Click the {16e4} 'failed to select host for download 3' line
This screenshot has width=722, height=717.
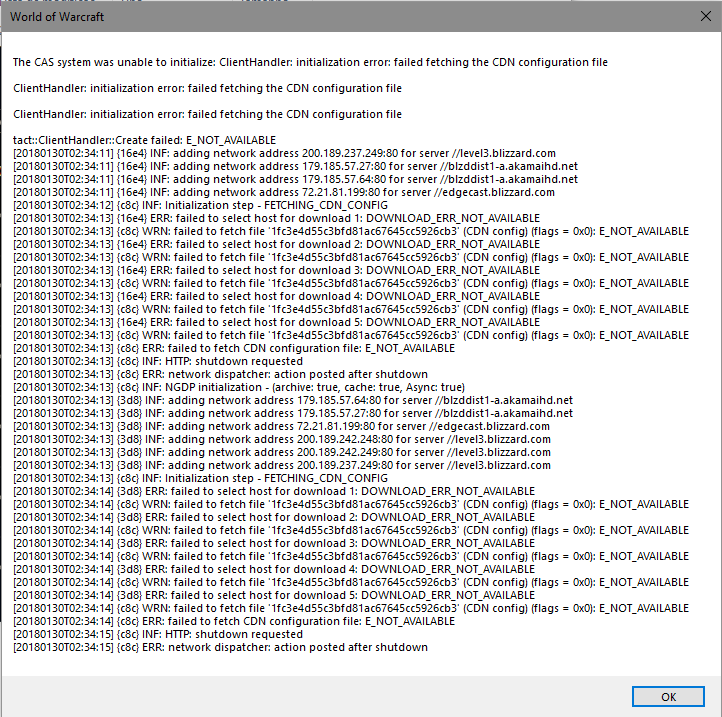point(276,270)
